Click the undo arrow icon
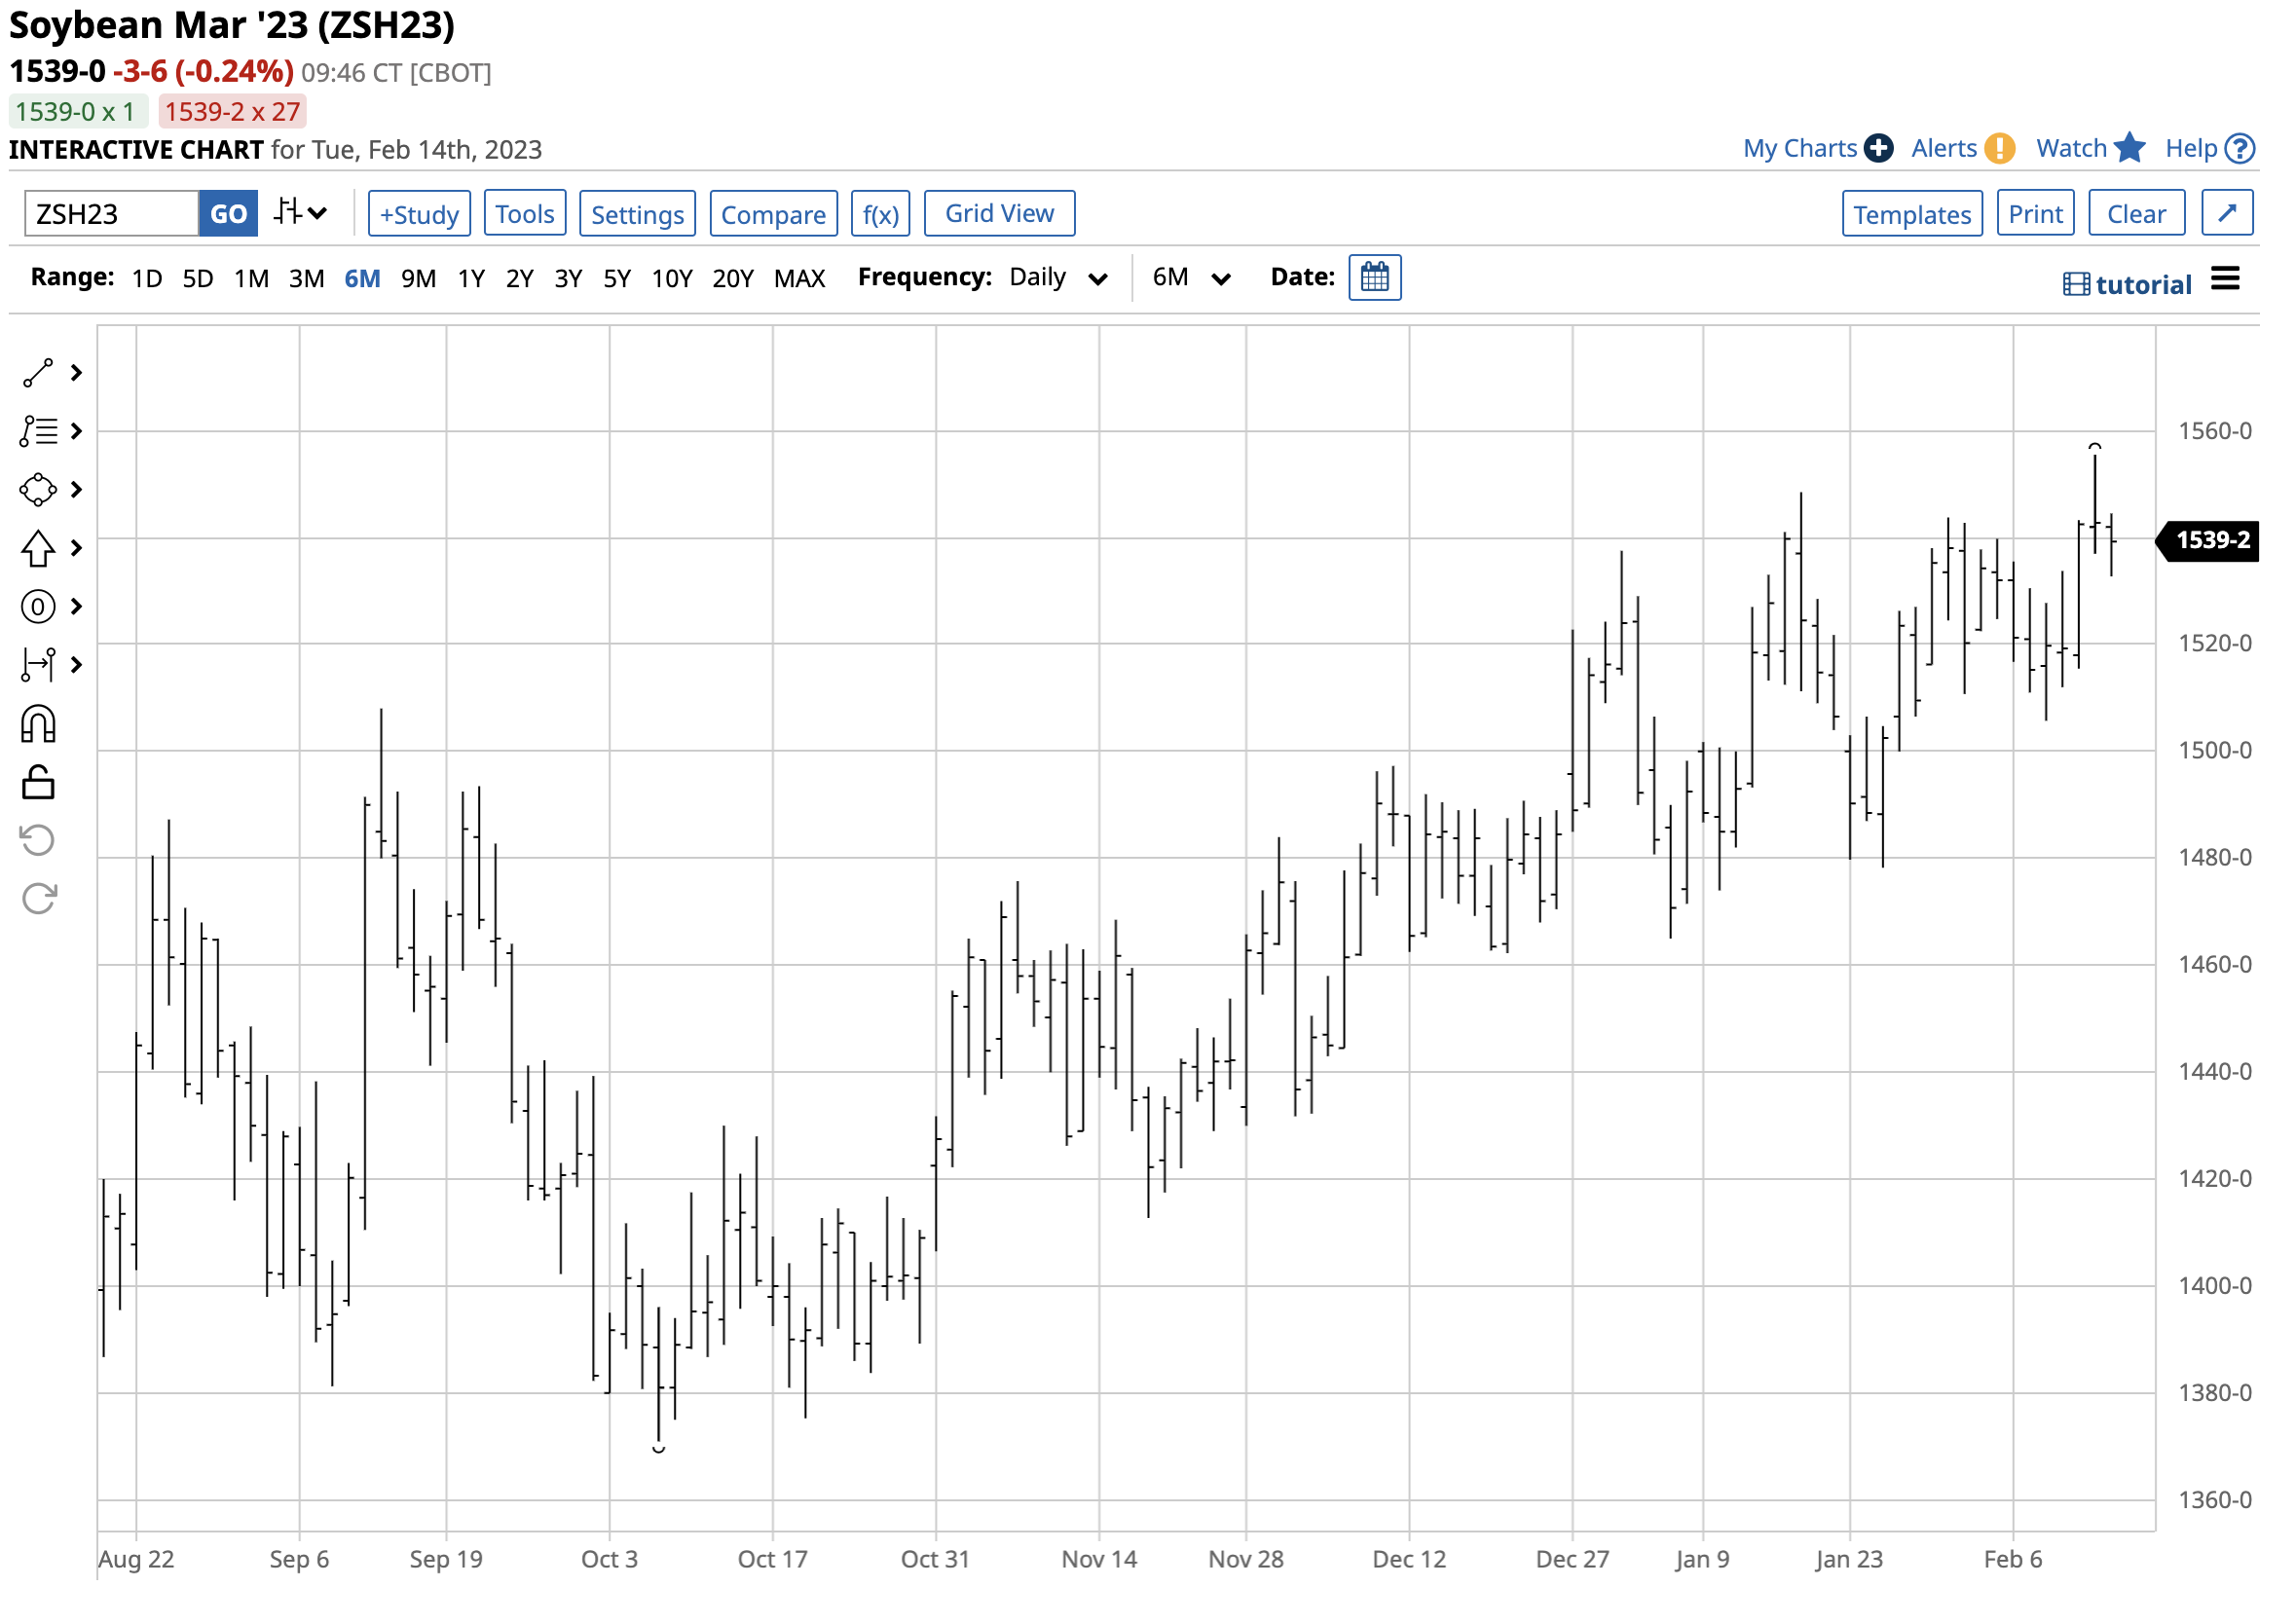 point(38,840)
